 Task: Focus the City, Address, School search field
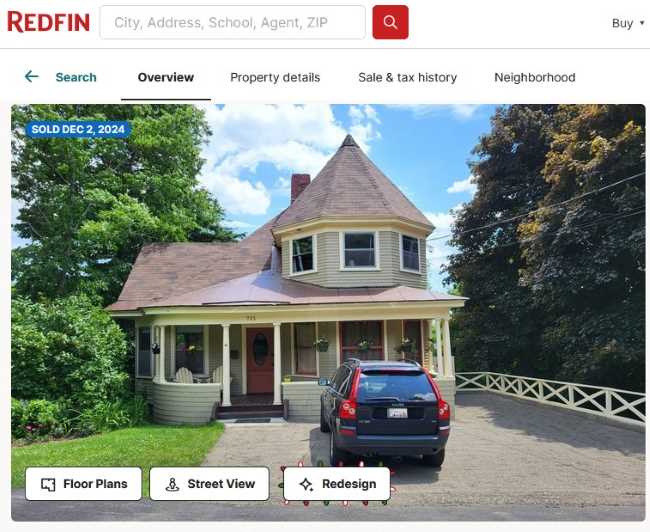tap(233, 22)
